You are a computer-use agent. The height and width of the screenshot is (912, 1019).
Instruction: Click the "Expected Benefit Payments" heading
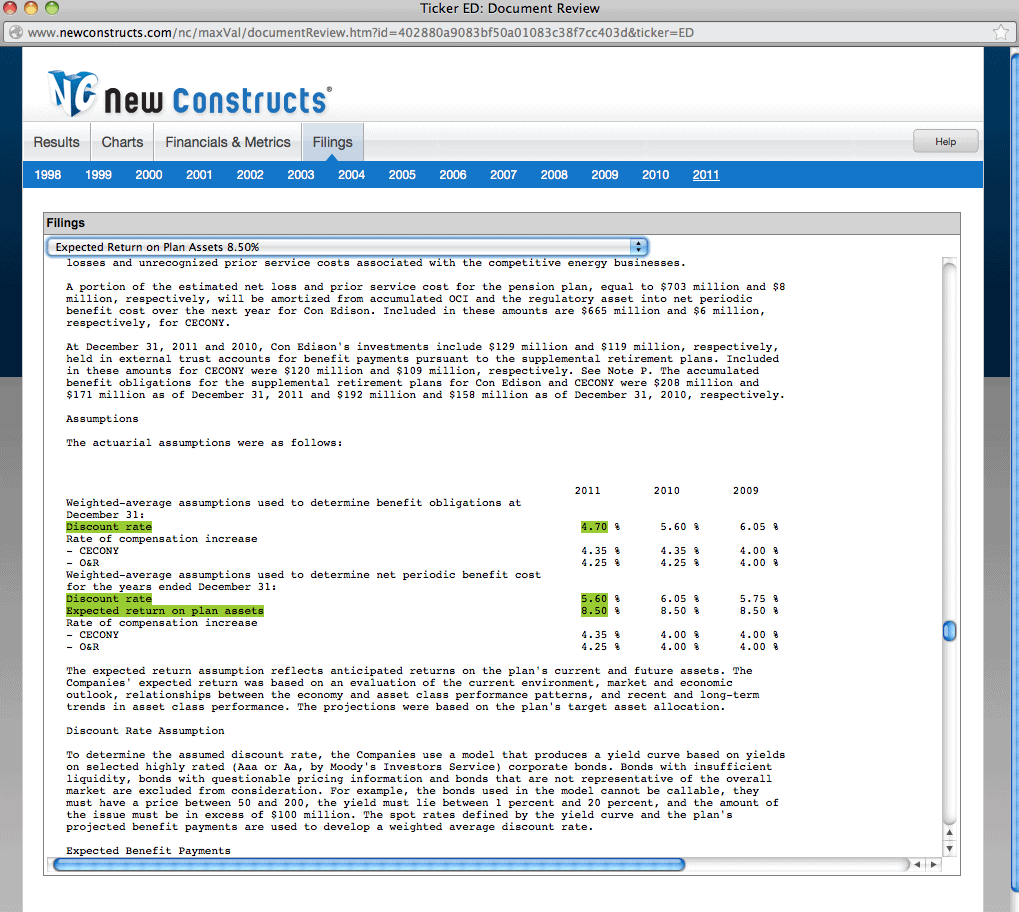148,851
